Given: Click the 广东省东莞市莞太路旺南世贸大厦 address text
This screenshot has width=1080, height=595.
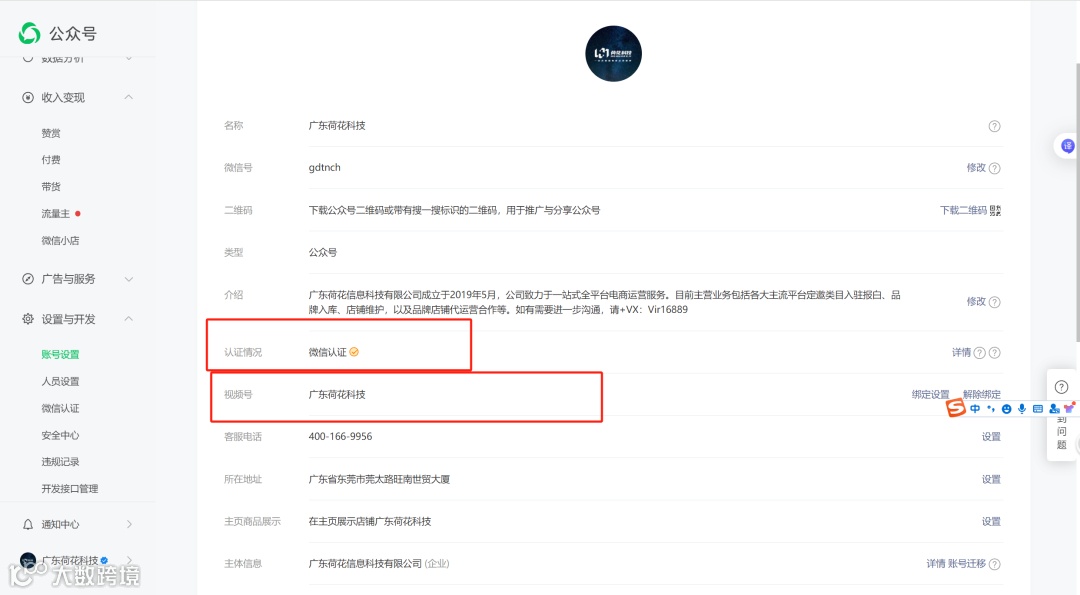Looking at the screenshot, I should point(380,479).
